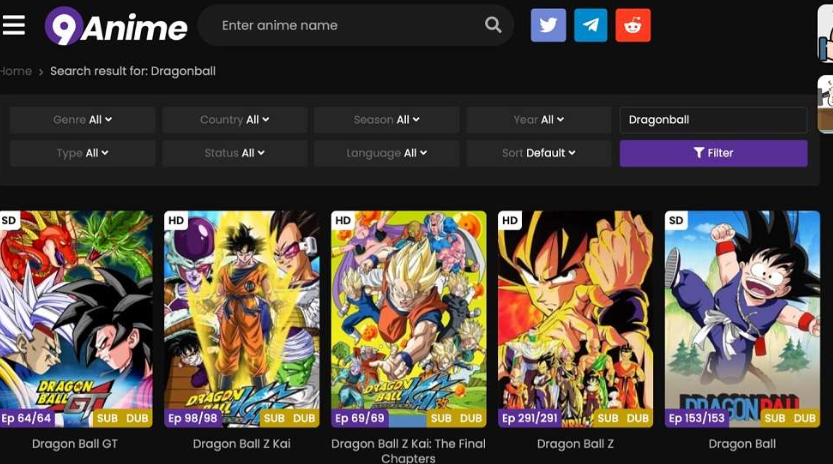Expand the Country filter dropdown
This screenshot has width=833, height=464.
pyautogui.click(x=234, y=120)
